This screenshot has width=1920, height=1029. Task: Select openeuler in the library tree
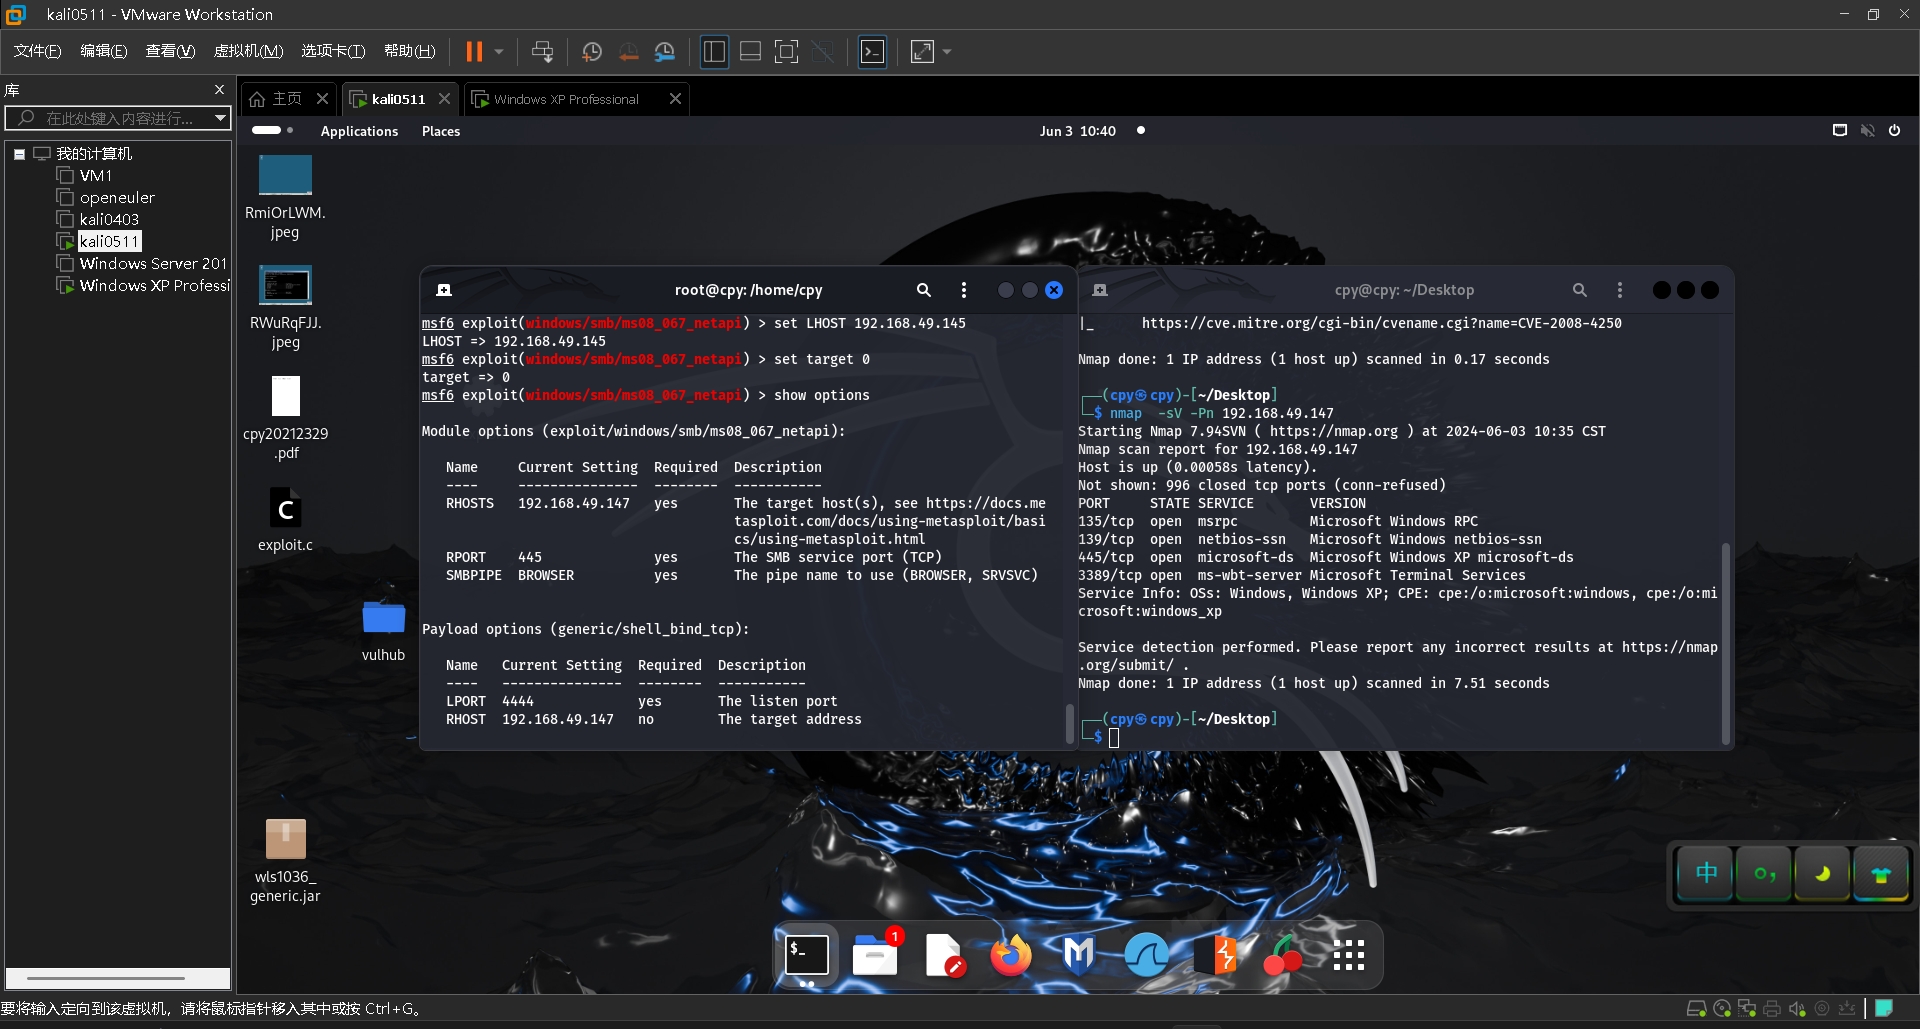(117, 197)
